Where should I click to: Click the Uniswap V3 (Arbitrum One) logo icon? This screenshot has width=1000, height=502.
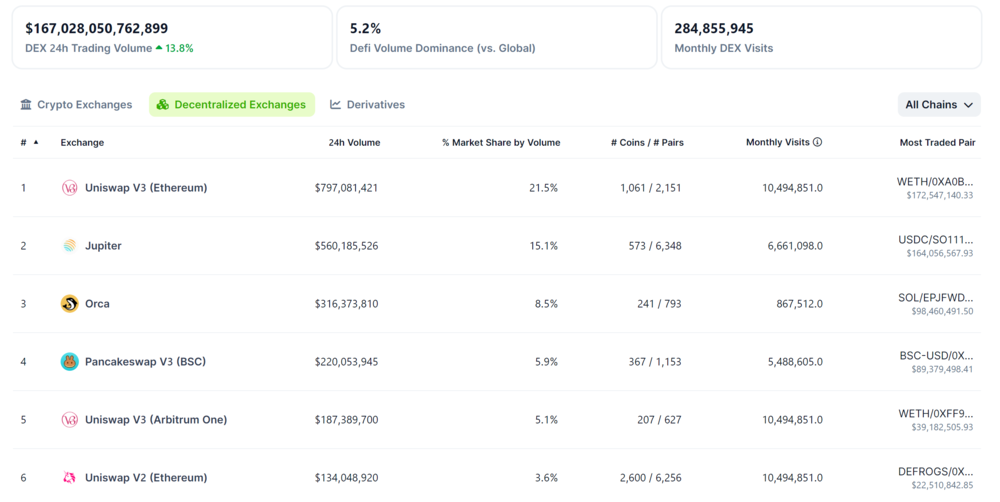69,420
